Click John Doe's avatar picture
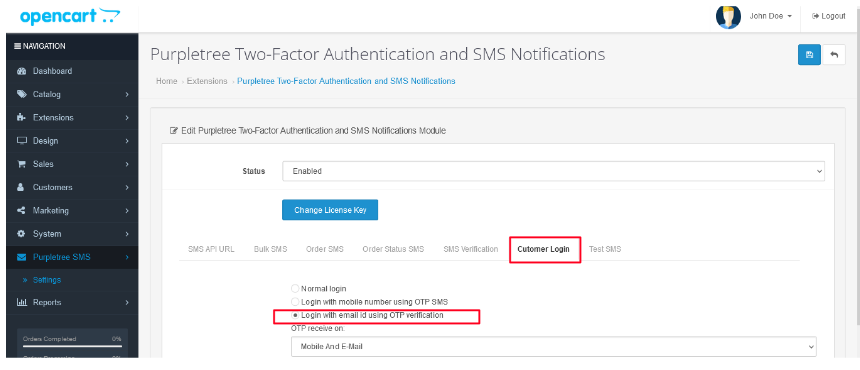Screen dimensions: 860x370 tap(728, 16)
